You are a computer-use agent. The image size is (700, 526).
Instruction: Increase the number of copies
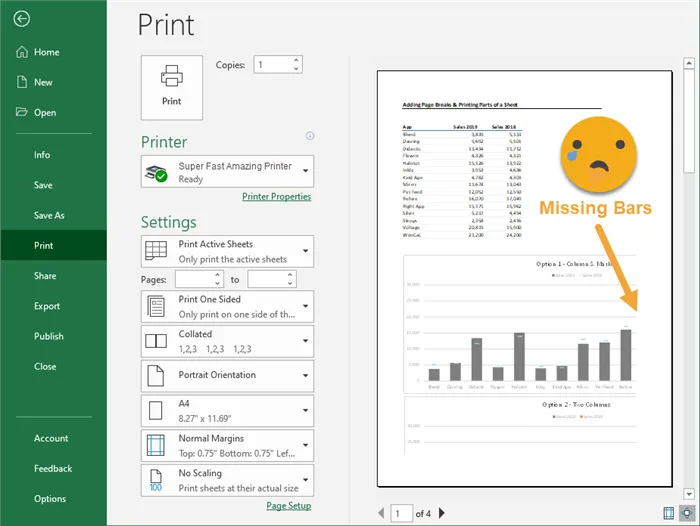[x=296, y=60]
